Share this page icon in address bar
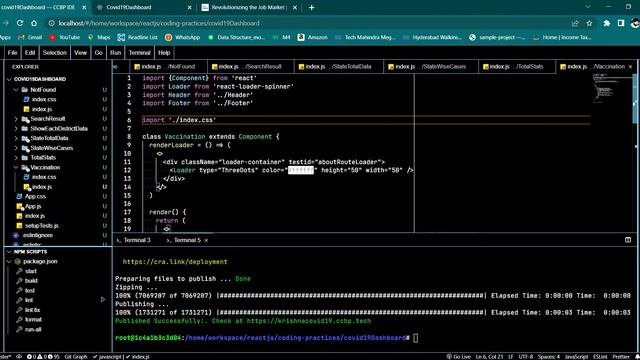 (x=575, y=23)
